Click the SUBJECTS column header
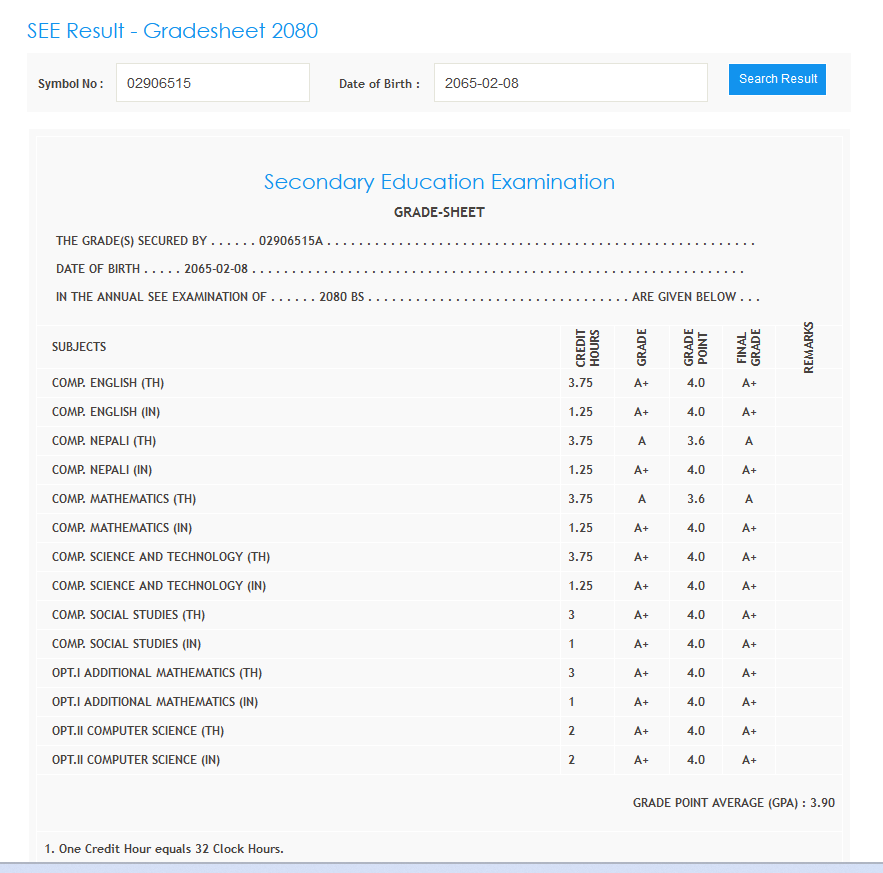883x873 pixels. [79, 347]
